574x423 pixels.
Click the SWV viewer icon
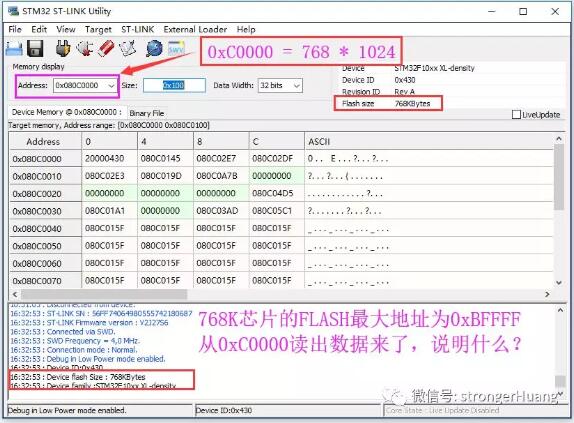[x=176, y=48]
